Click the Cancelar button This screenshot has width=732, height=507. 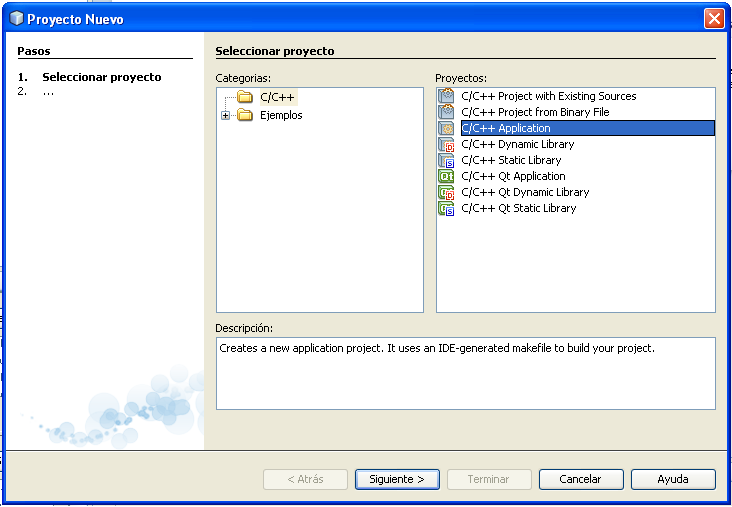pyautogui.click(x=581, y=479)
